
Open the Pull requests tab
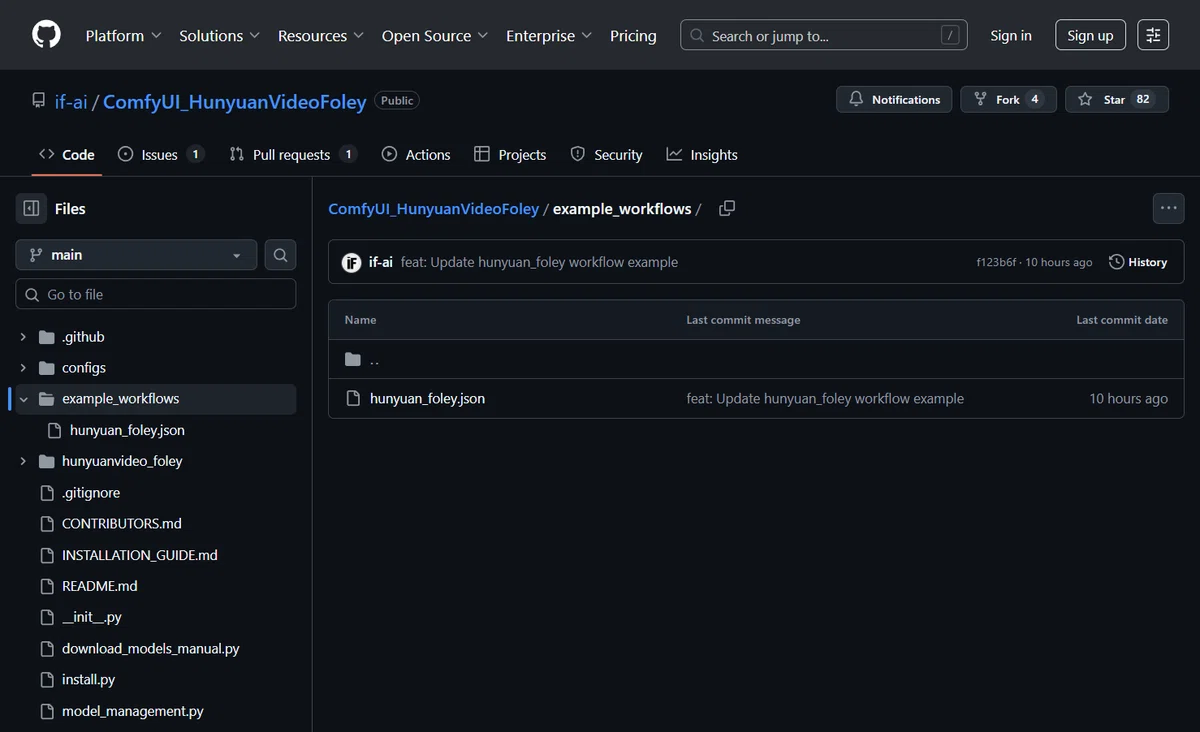click(292, 154)
